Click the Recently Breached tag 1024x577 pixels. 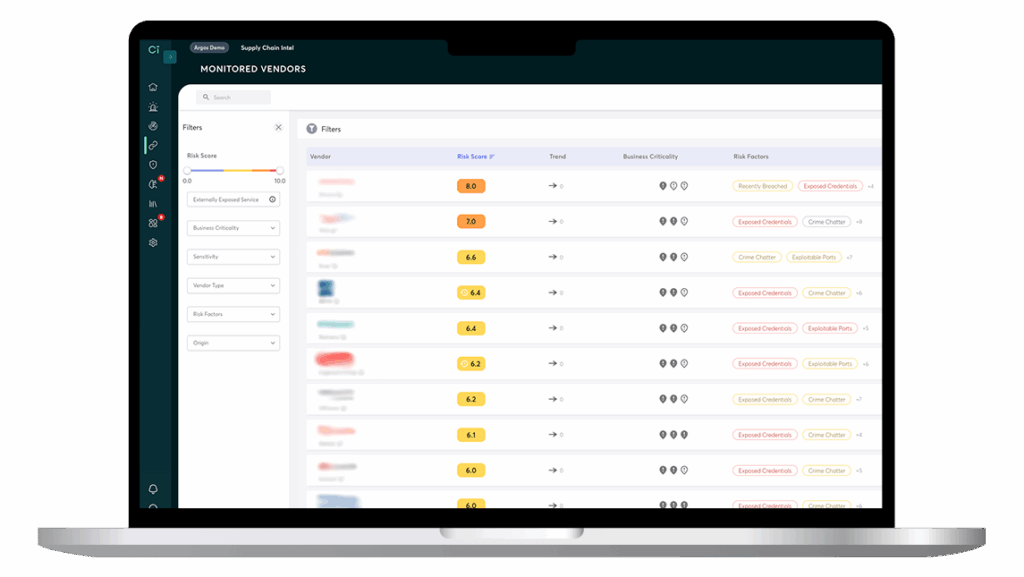[763, 186]
